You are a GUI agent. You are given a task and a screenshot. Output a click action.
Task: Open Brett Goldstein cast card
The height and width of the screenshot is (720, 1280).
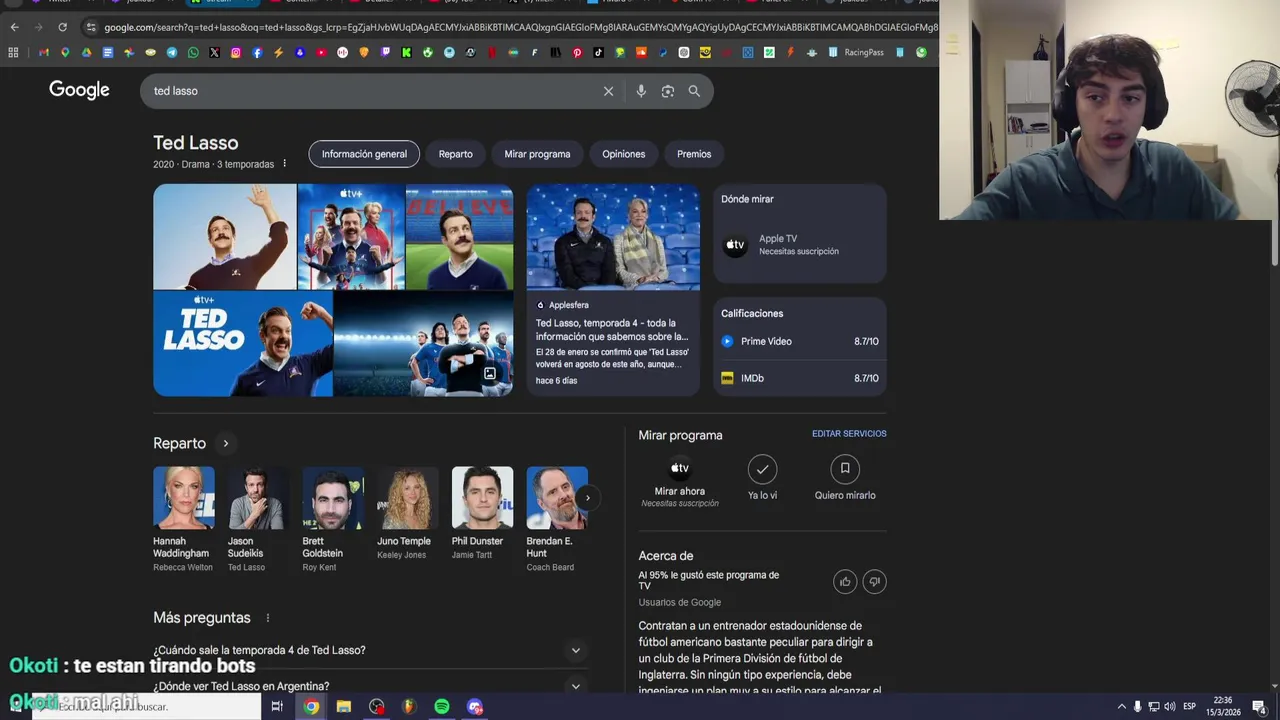coord(333,520)
